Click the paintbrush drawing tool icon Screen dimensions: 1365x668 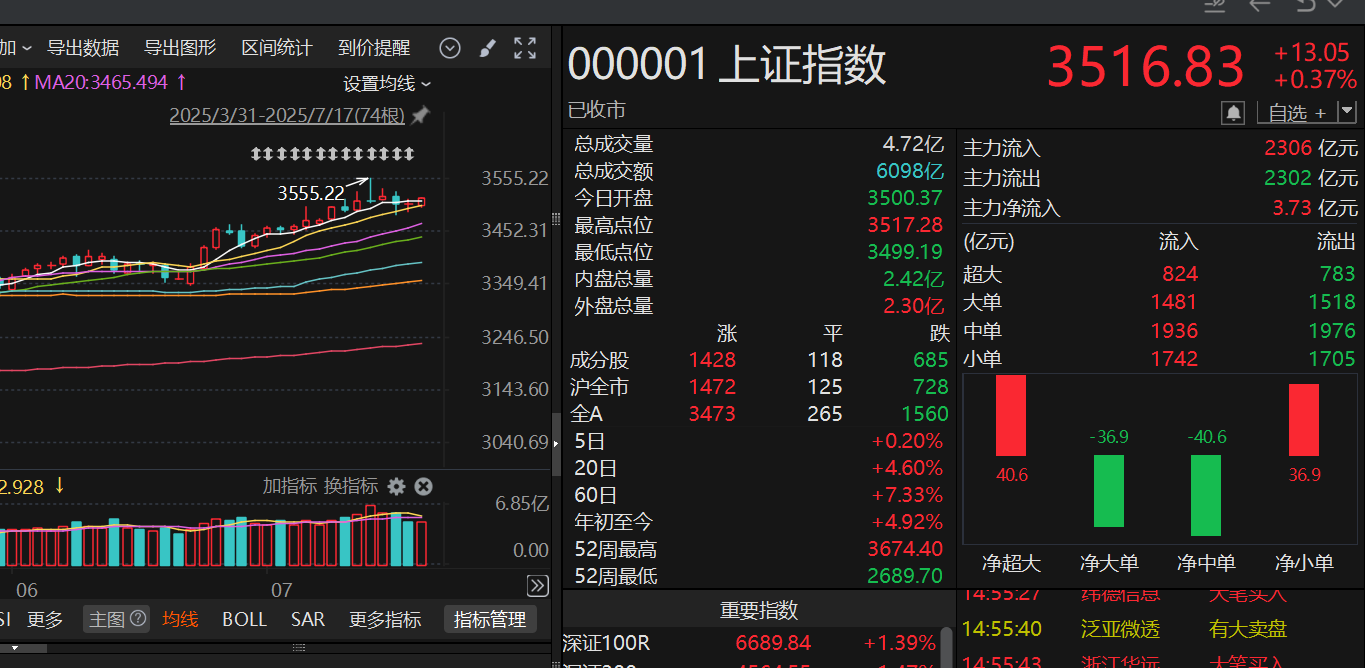[487, 48]
